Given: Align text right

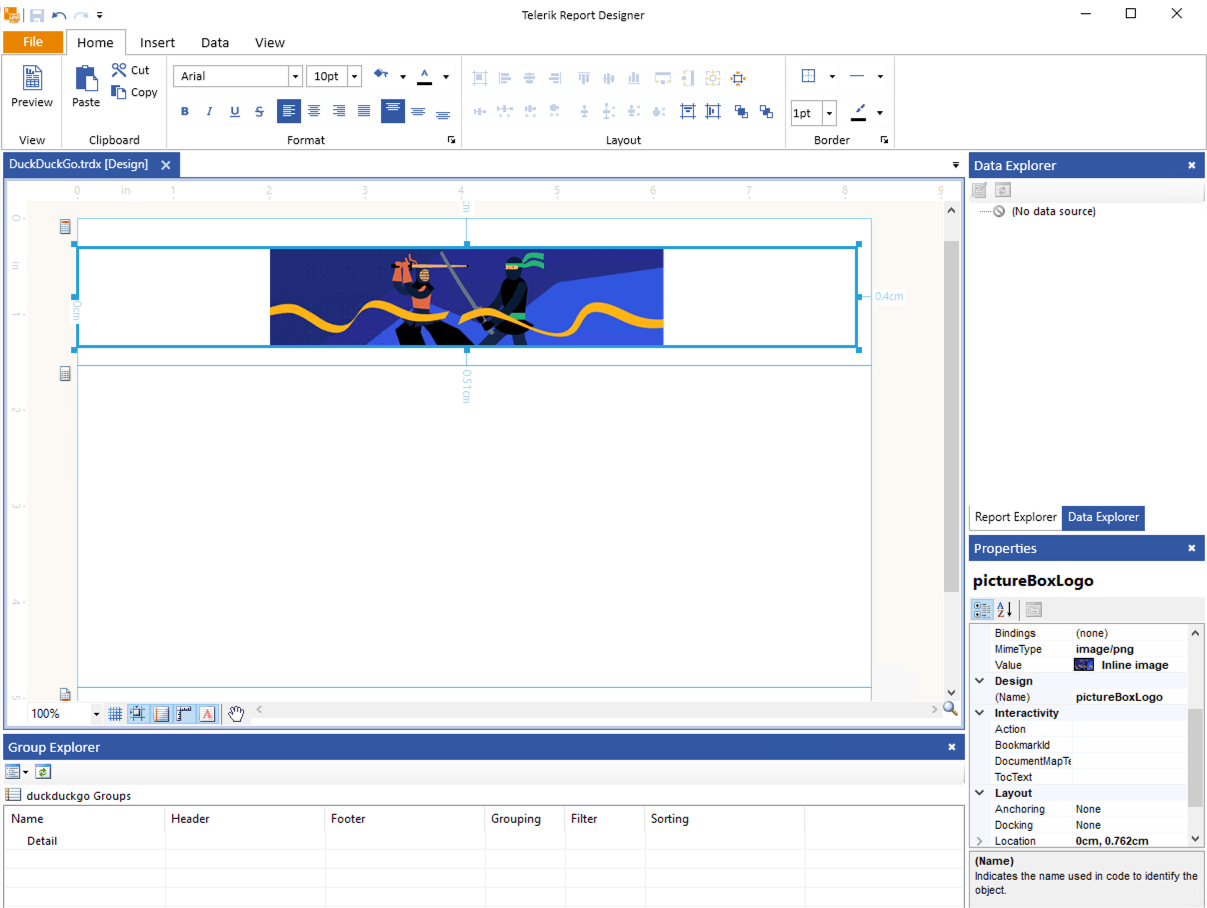Looking at the screenshot, I should (339, 111).
